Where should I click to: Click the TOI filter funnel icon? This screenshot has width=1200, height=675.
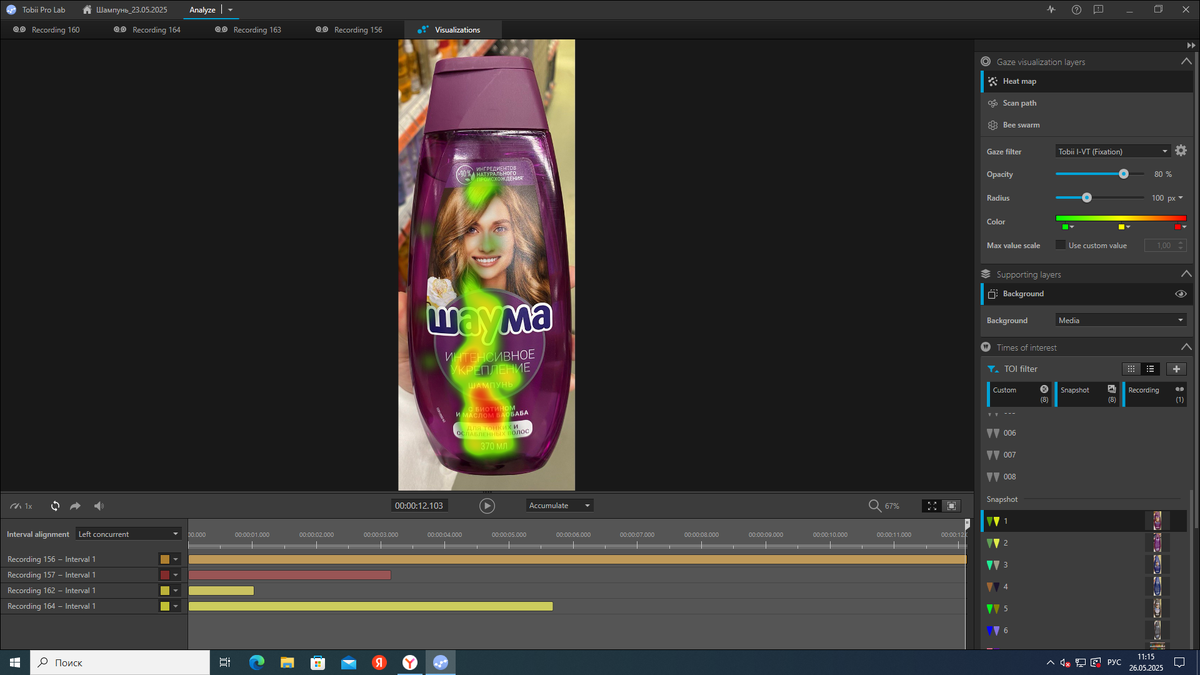993,369
